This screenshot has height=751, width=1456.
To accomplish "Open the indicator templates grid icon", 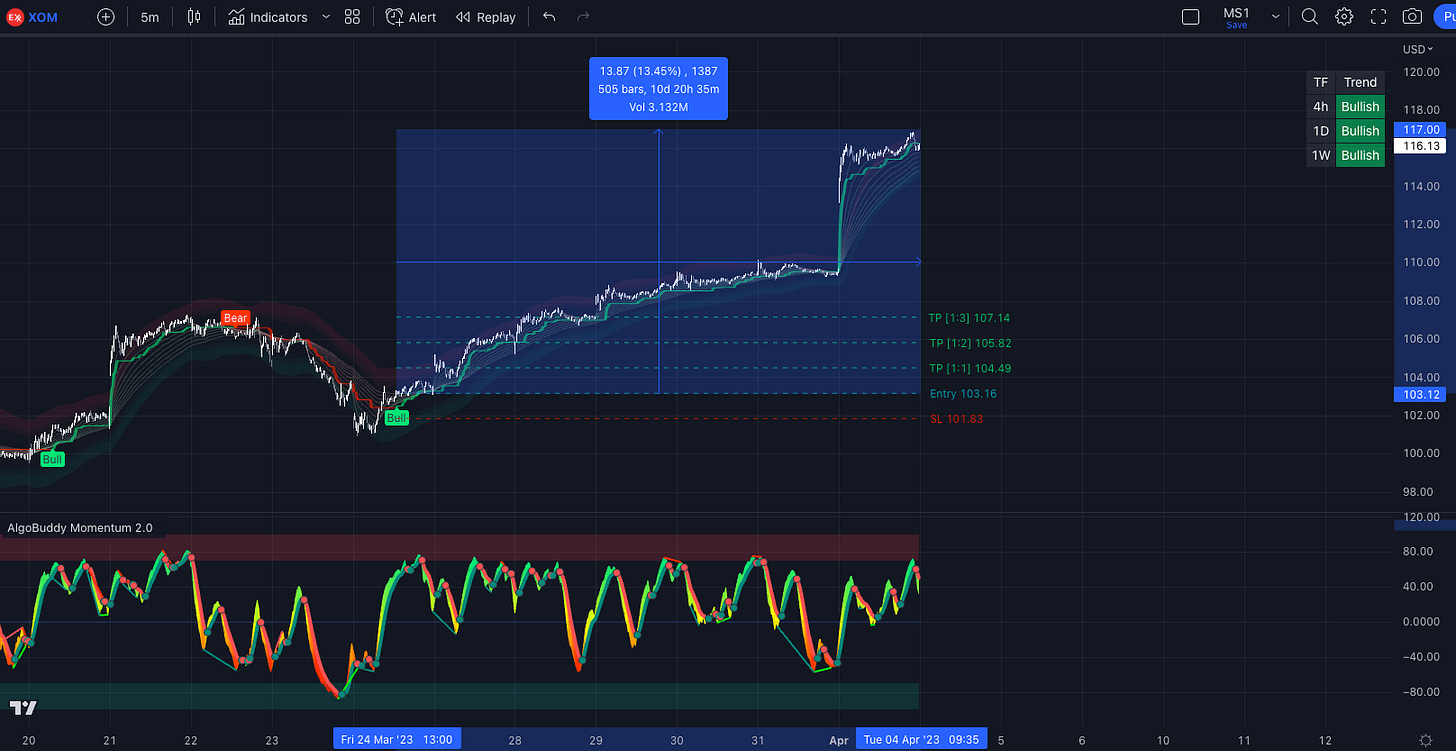I will [x=352, y=17].
